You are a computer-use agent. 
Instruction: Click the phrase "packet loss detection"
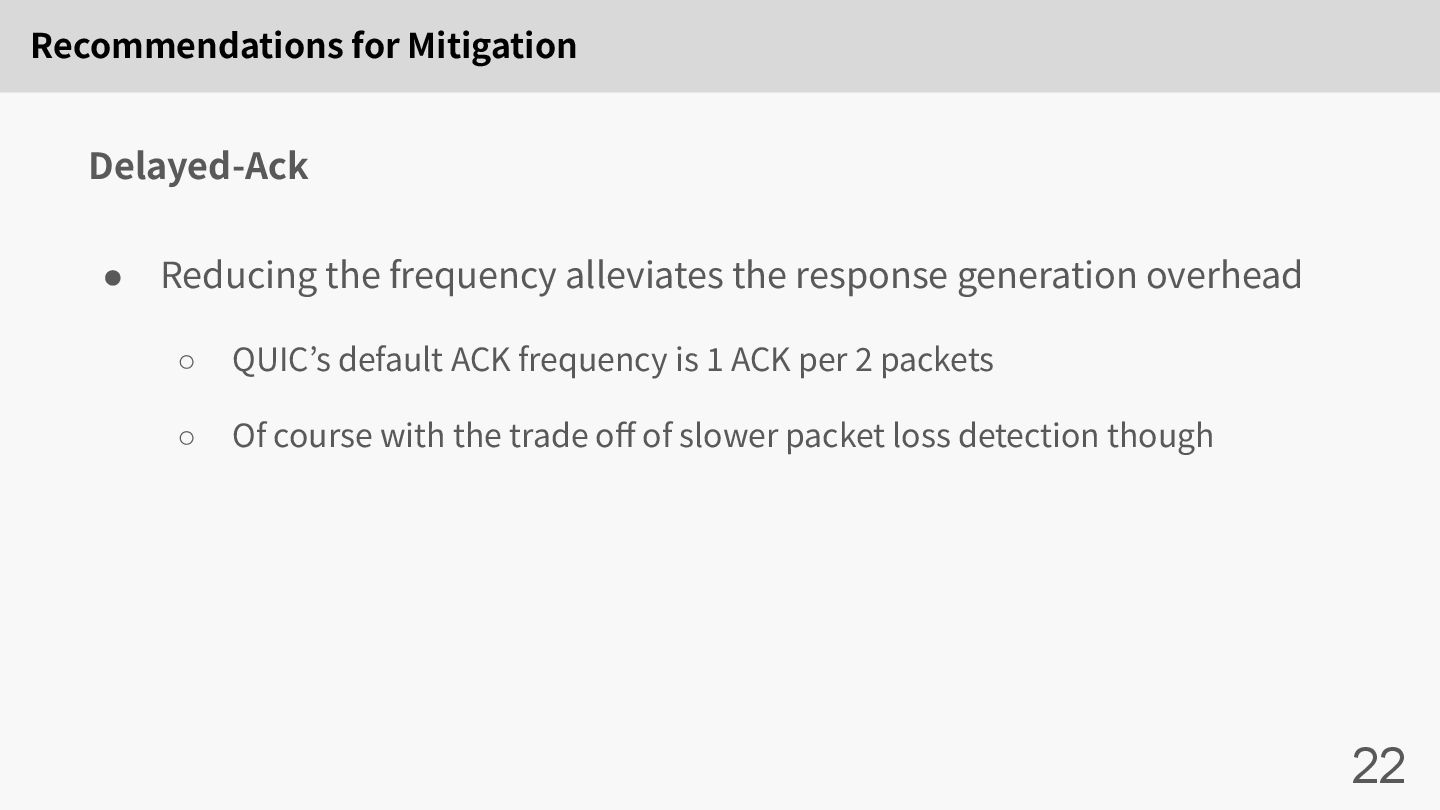click(941, 436)
